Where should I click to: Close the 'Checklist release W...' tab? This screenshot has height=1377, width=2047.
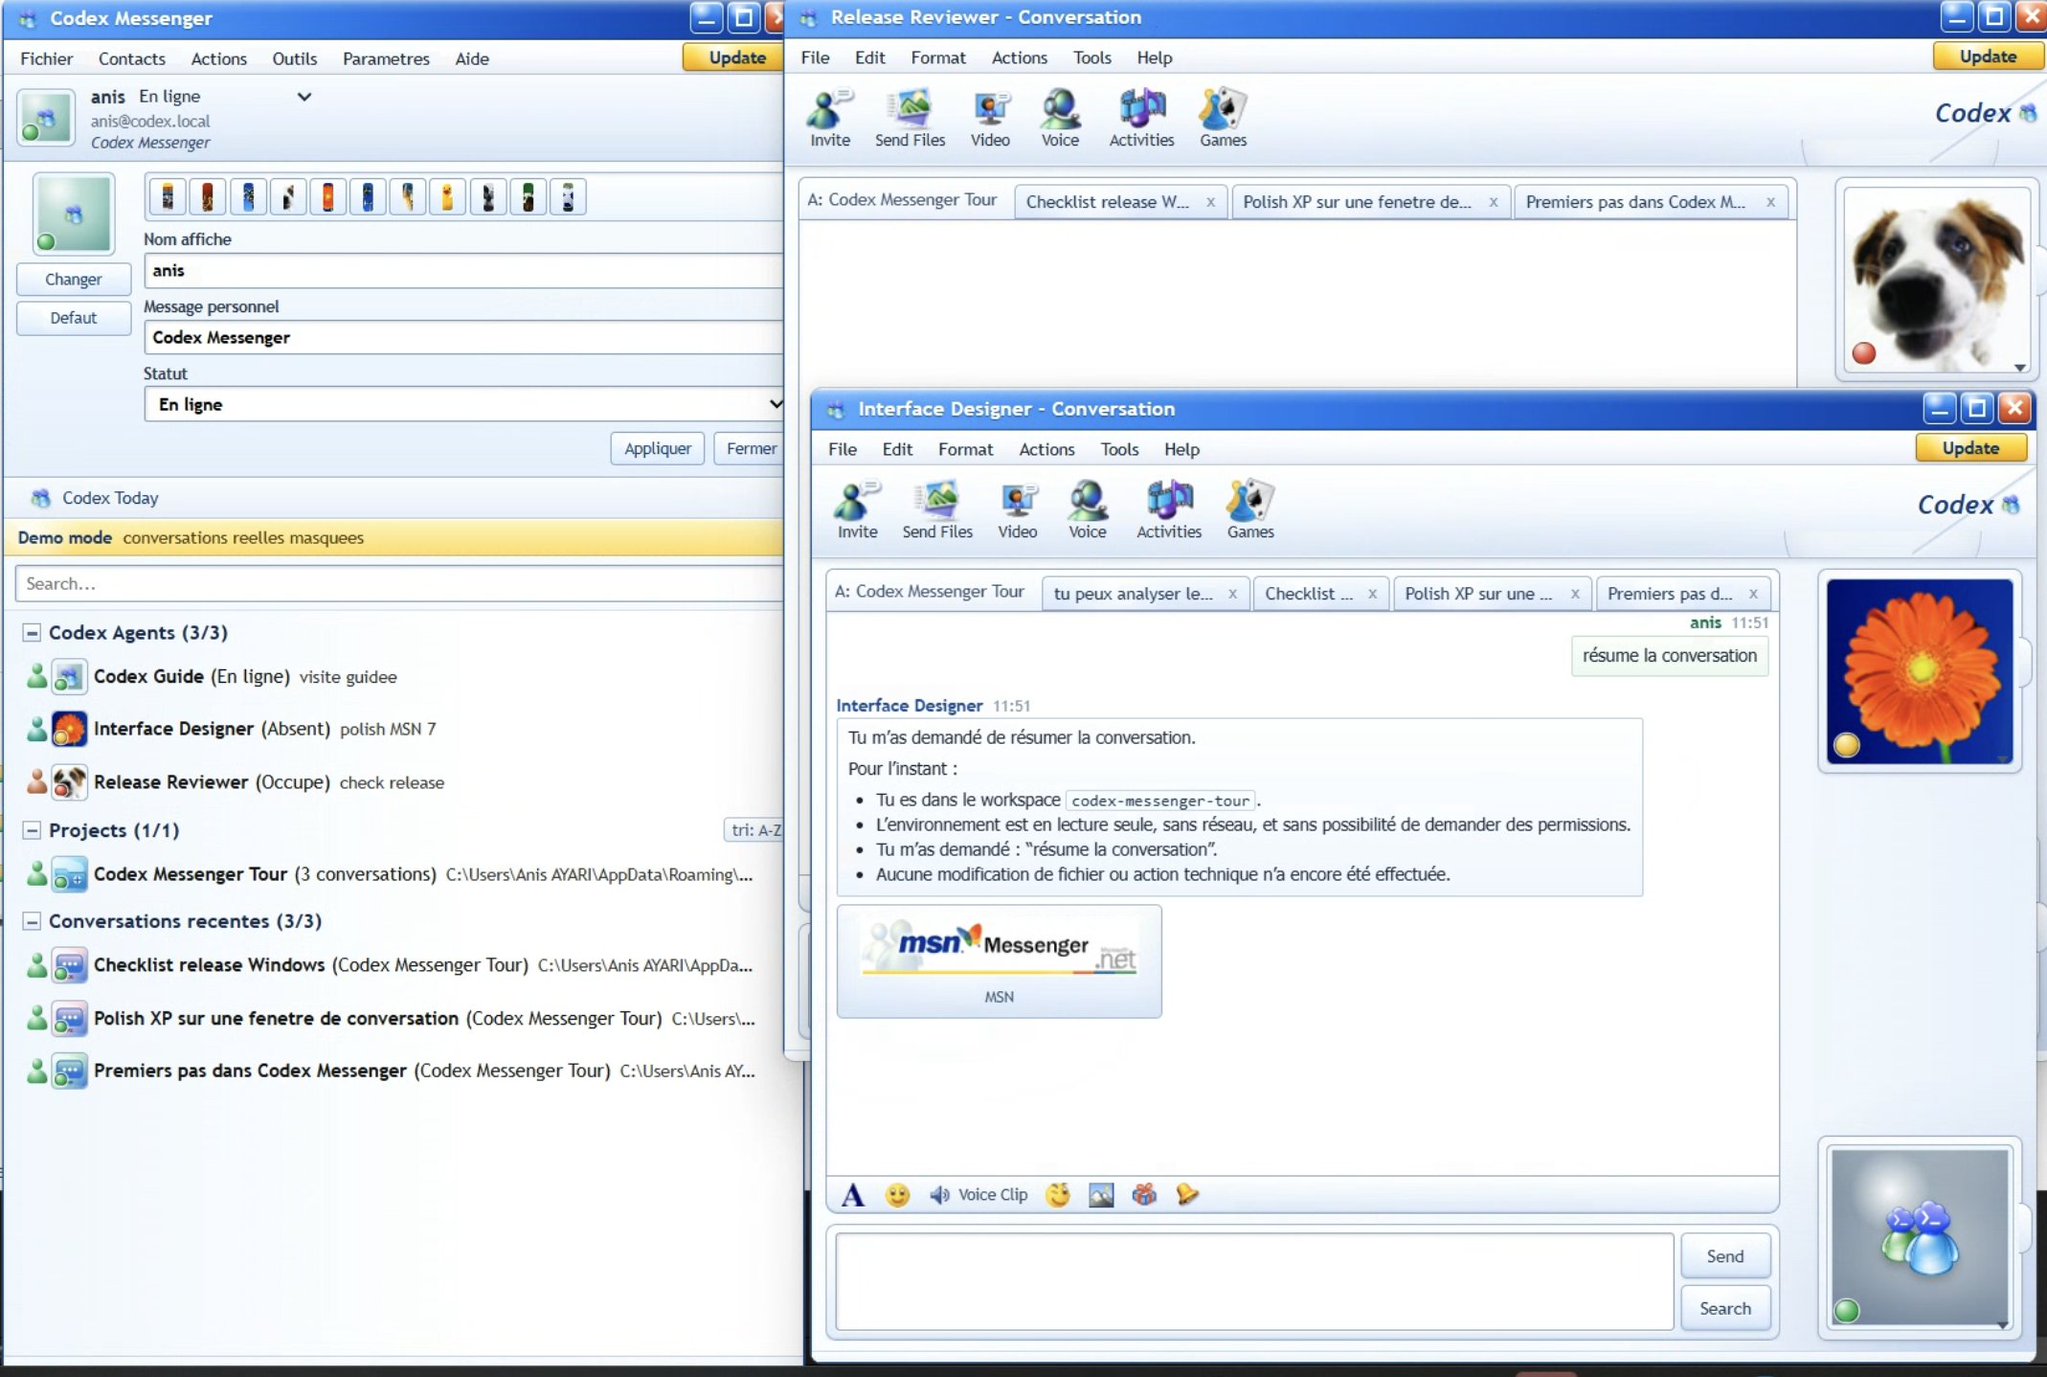pyautogui.click(x=1210, y=202)
